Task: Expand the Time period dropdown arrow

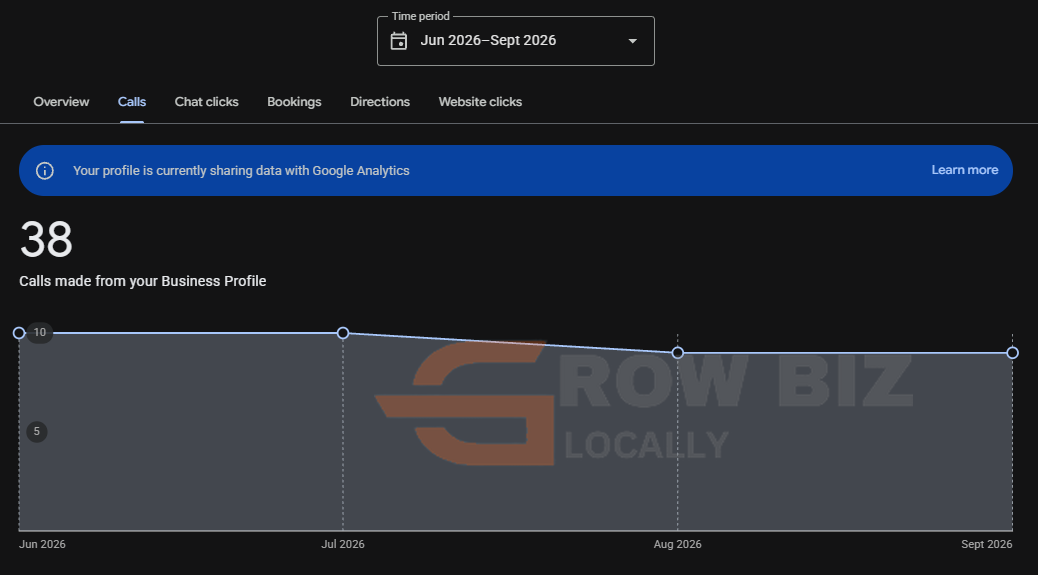Action: [x=632, y=41]
